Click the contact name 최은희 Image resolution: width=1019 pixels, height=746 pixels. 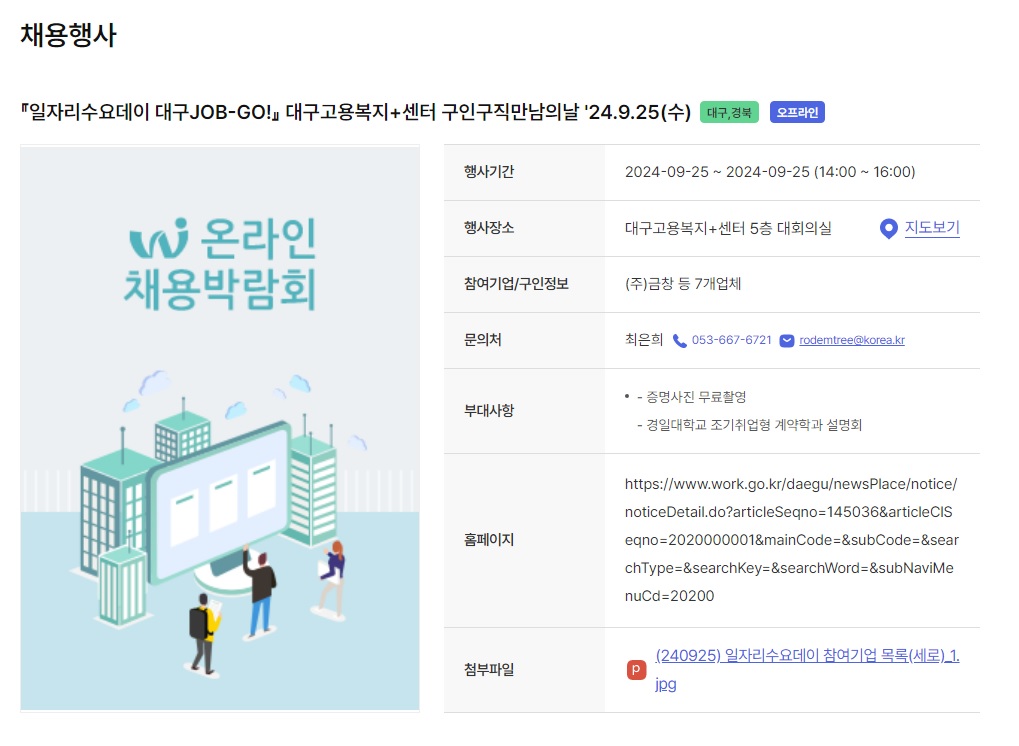(x=643, y=341)
